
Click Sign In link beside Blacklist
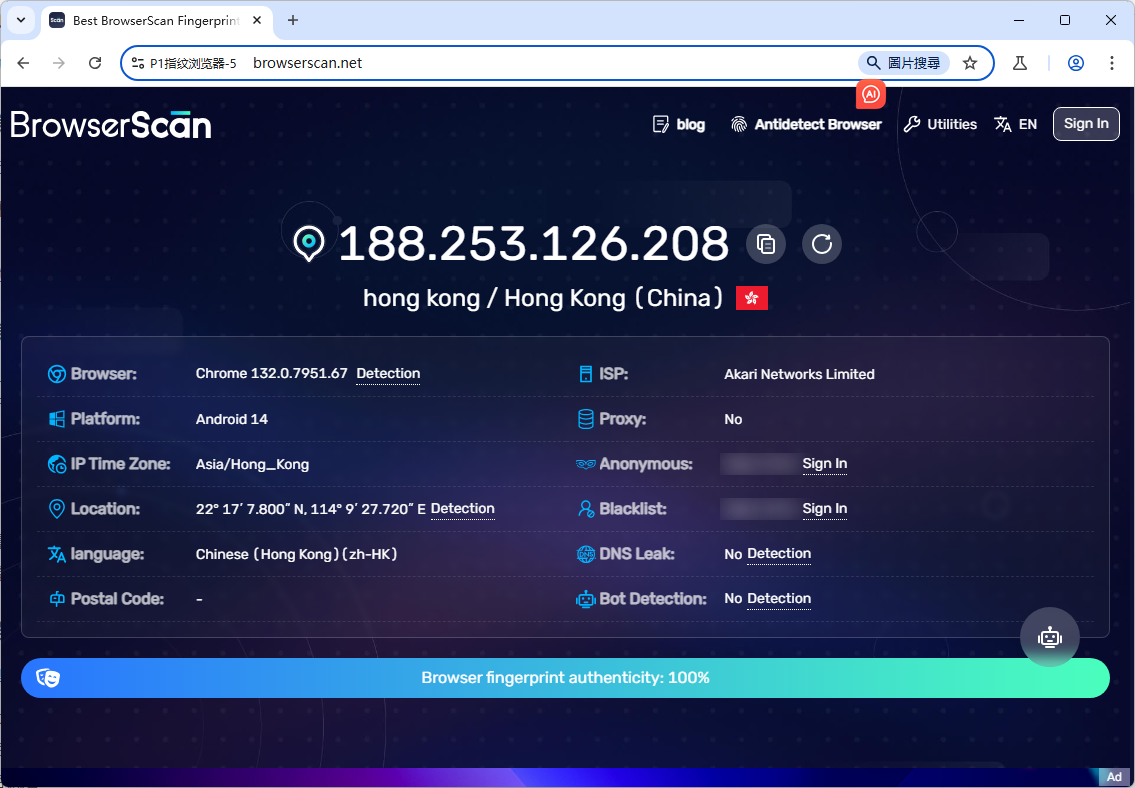(x=824, y=508)
